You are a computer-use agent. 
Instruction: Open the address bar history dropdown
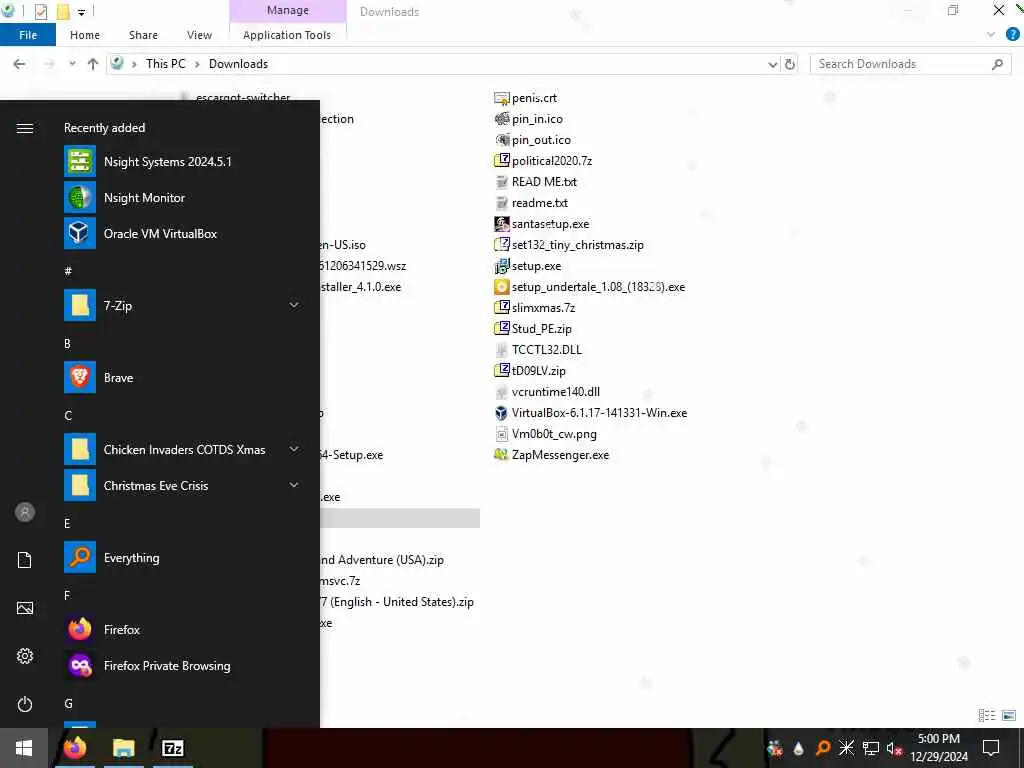click(x=773, y=64)
